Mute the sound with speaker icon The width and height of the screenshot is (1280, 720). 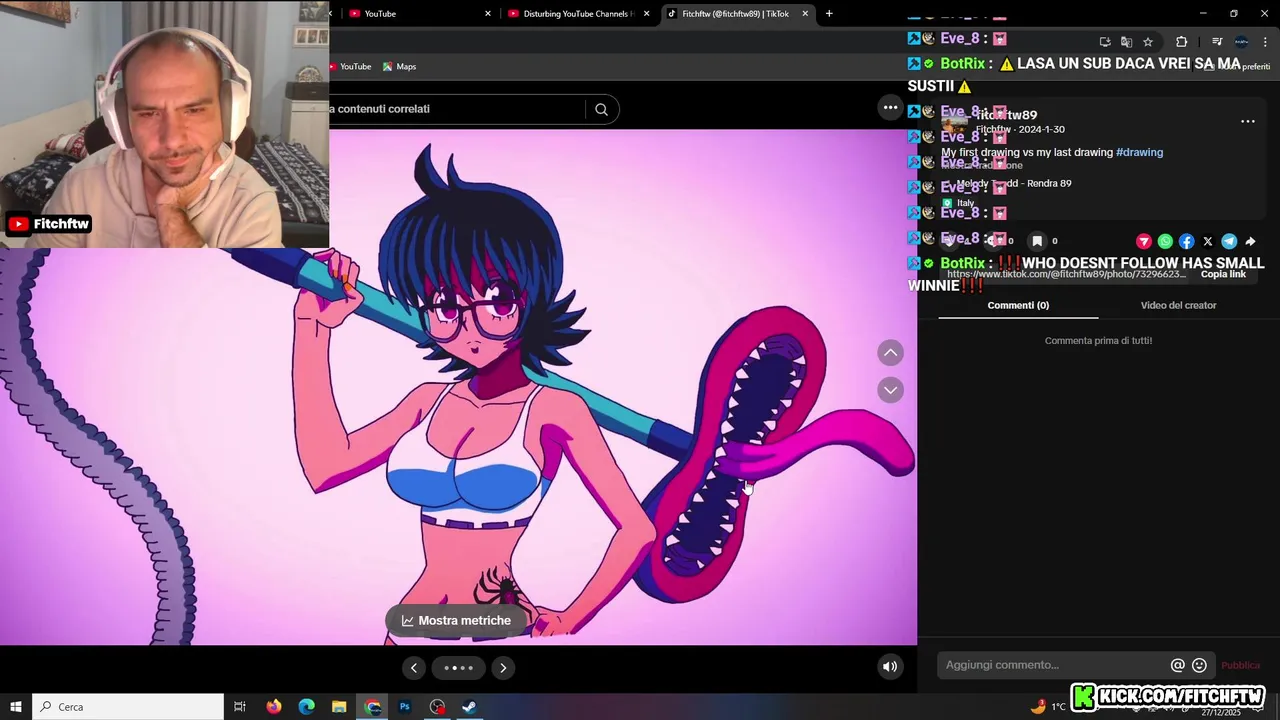point(890,667)
